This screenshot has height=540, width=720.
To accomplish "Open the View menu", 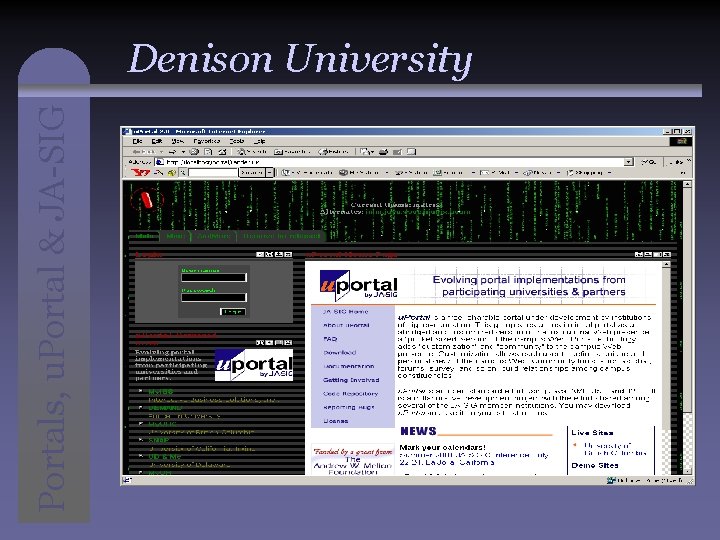I will (x=178, y=141).
